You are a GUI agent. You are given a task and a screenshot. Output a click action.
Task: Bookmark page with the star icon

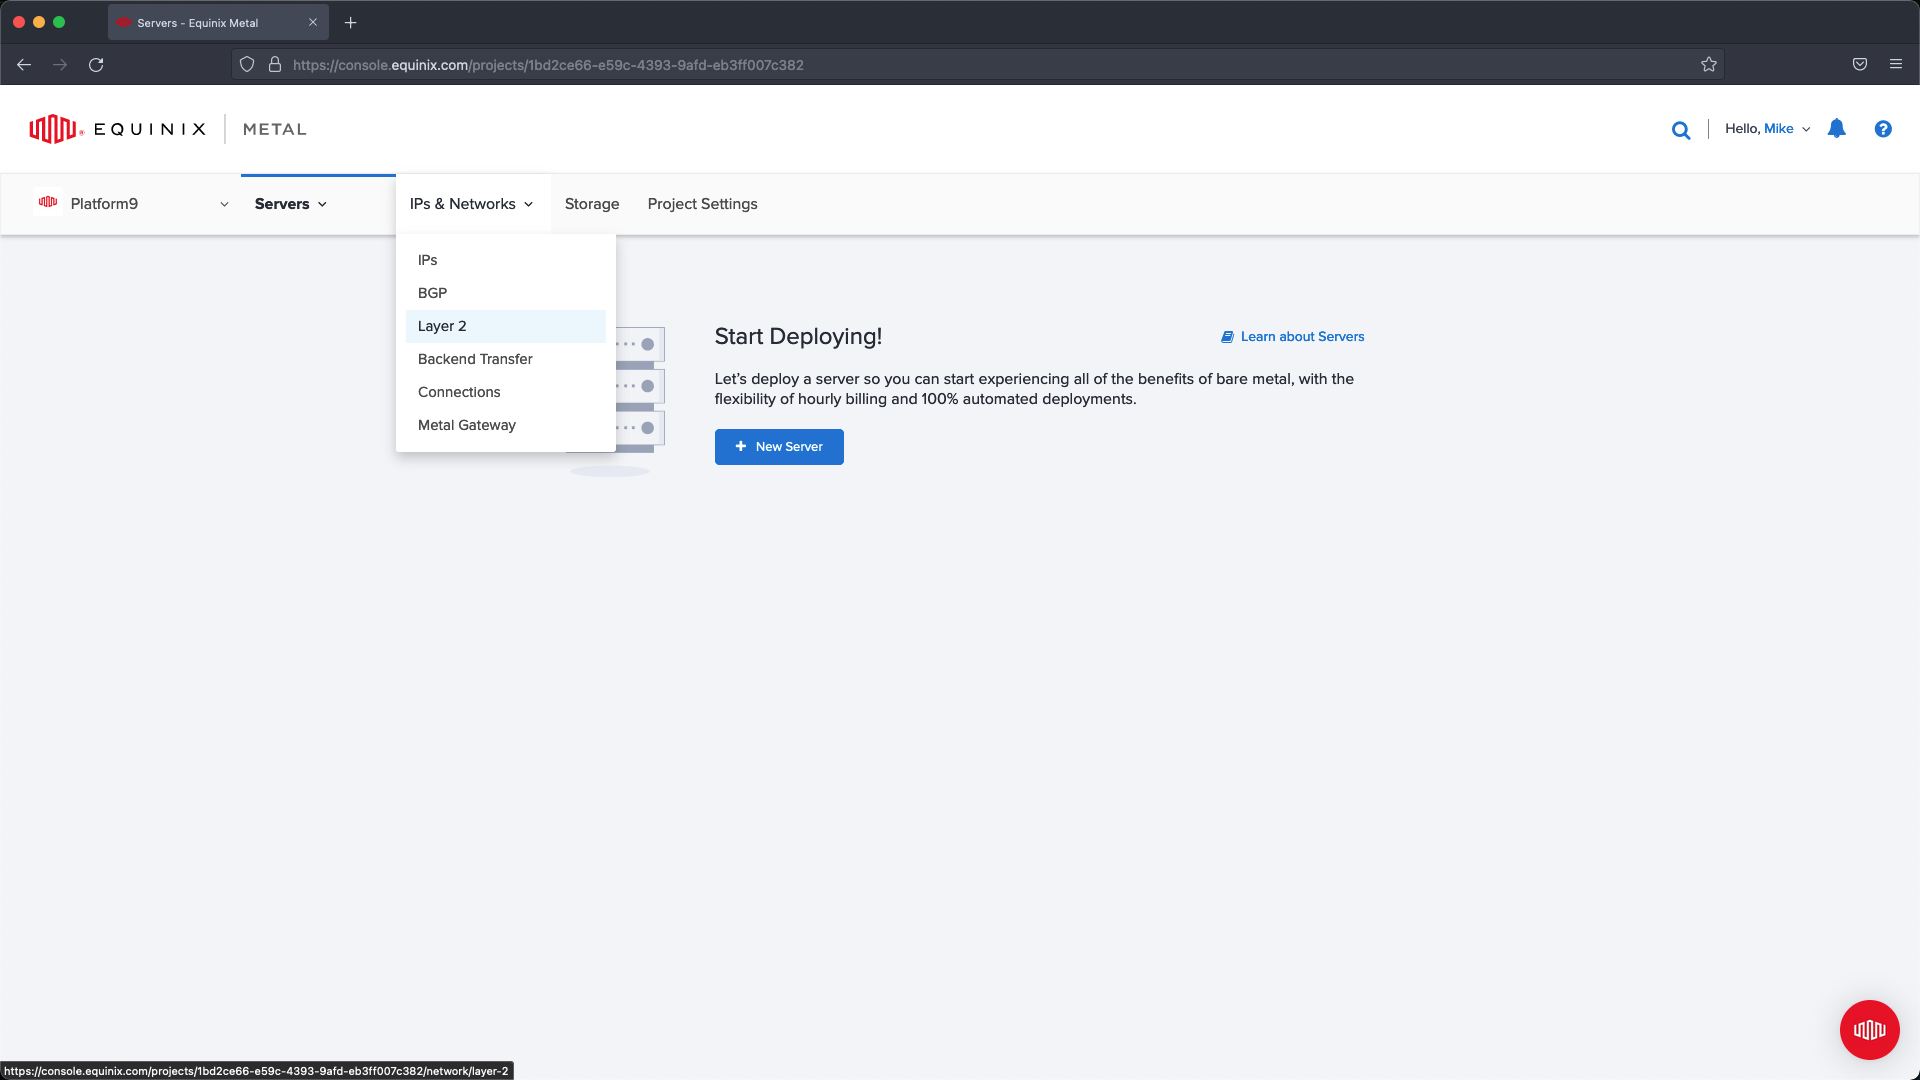coord(1709,65)
